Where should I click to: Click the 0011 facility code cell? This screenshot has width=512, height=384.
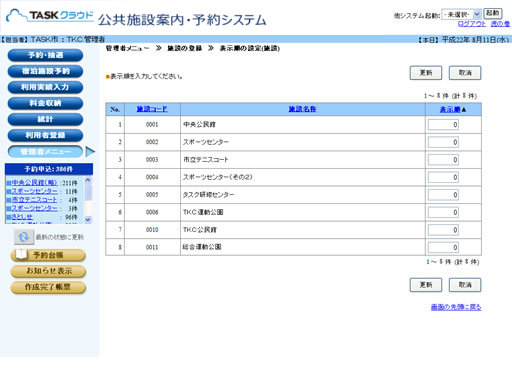tap(152, 247)
